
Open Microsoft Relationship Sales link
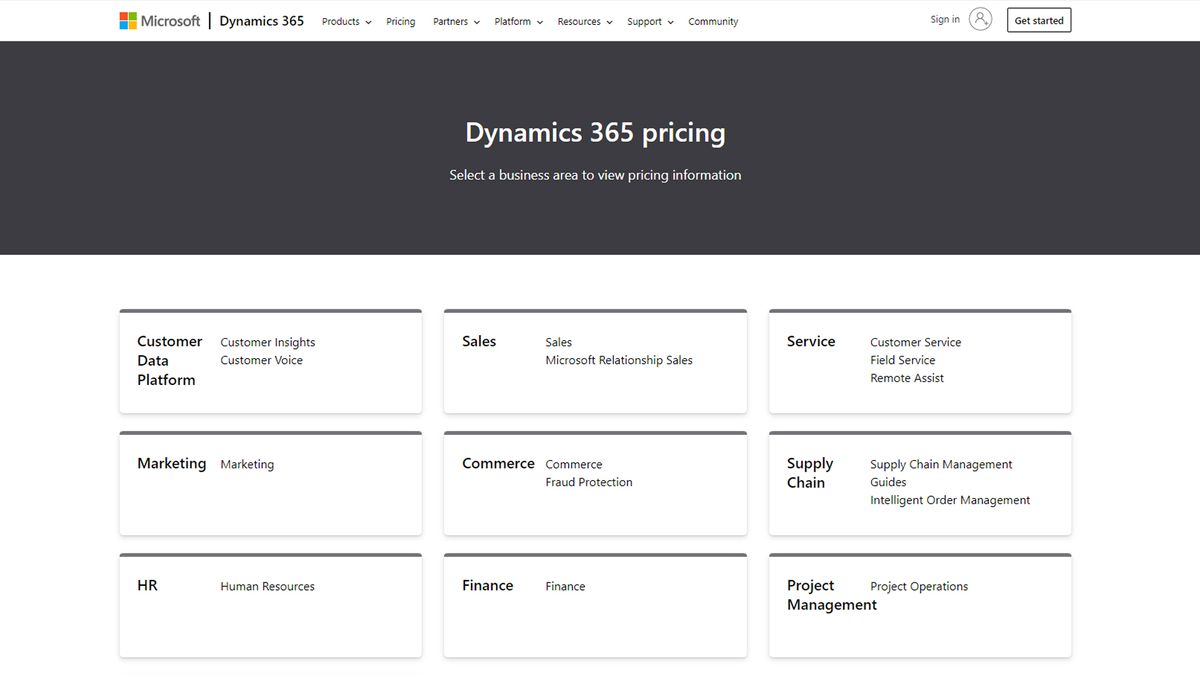(619, 360)
